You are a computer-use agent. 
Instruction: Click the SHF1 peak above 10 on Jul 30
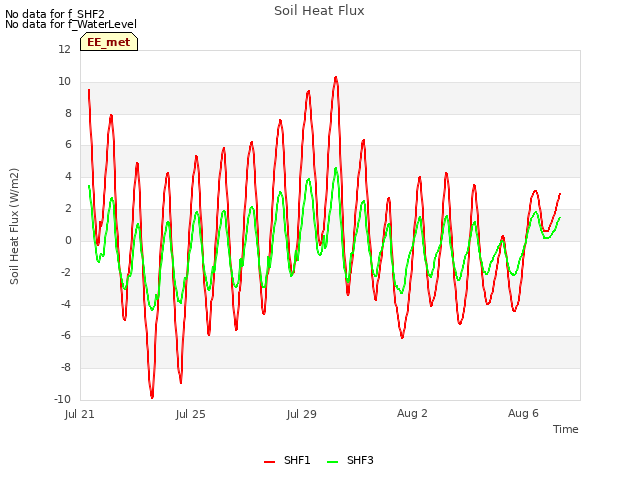coord(336,77)
